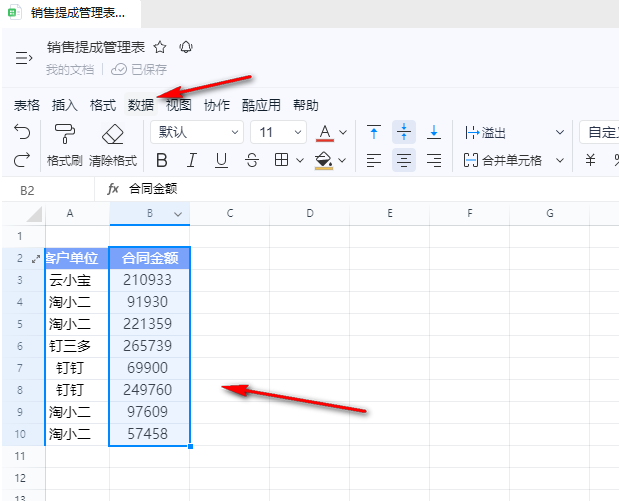Viewport: 619px width, 501px height.
Task: Select cell with value 265739
Action: 150,346
